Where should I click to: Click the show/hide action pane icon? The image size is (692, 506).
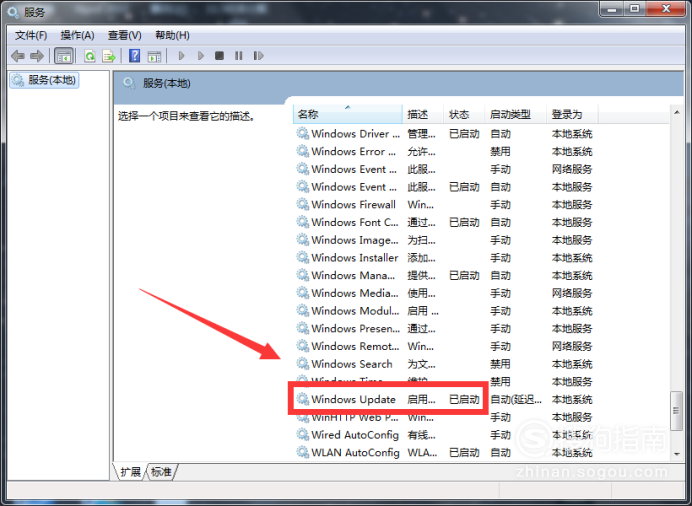point(154,56)
